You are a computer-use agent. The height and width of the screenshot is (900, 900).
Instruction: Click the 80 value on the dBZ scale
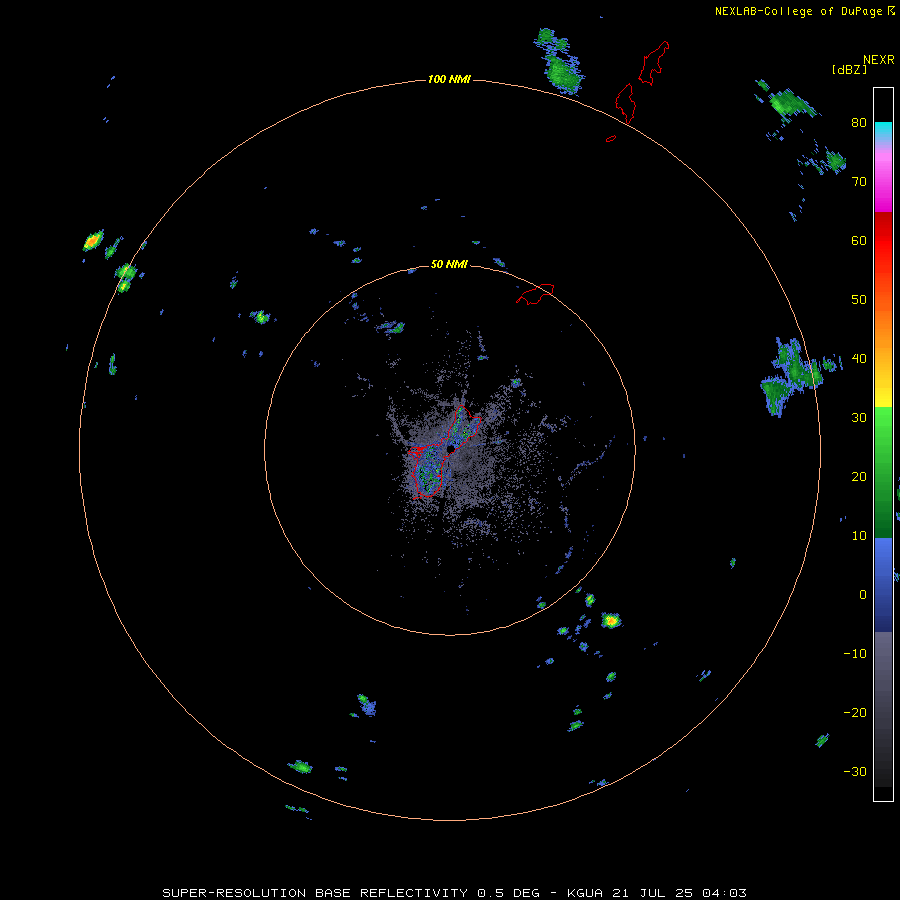coord(859,123)
